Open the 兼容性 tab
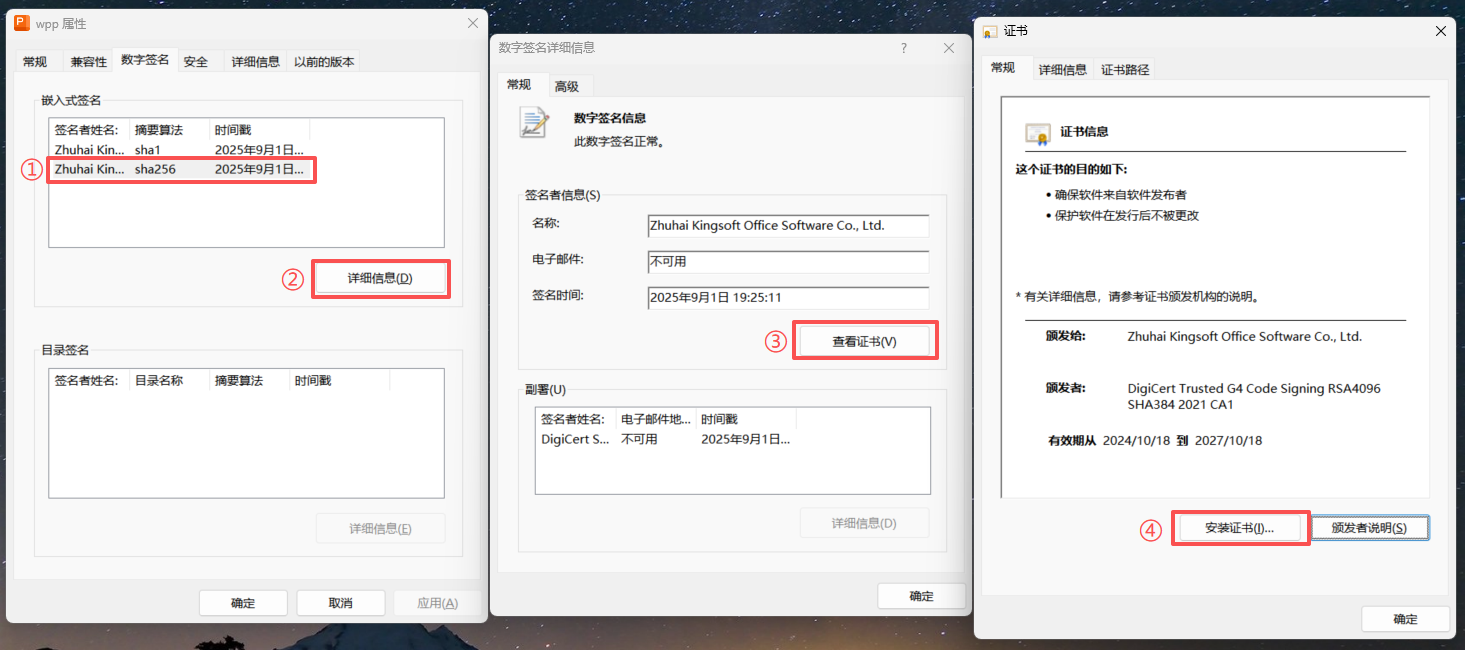1465x650 pixels. 89,62
